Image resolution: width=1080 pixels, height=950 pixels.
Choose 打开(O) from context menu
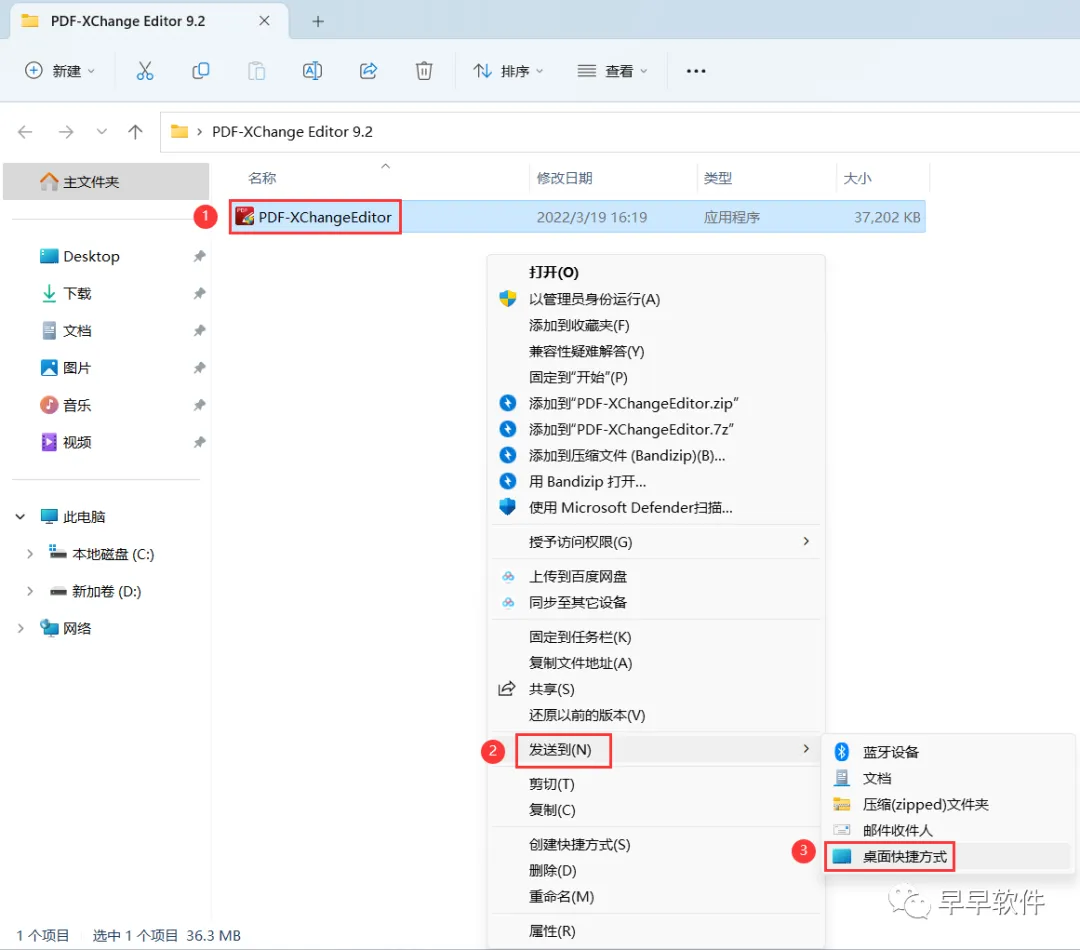pyautogui.click(x=656, y=272)
